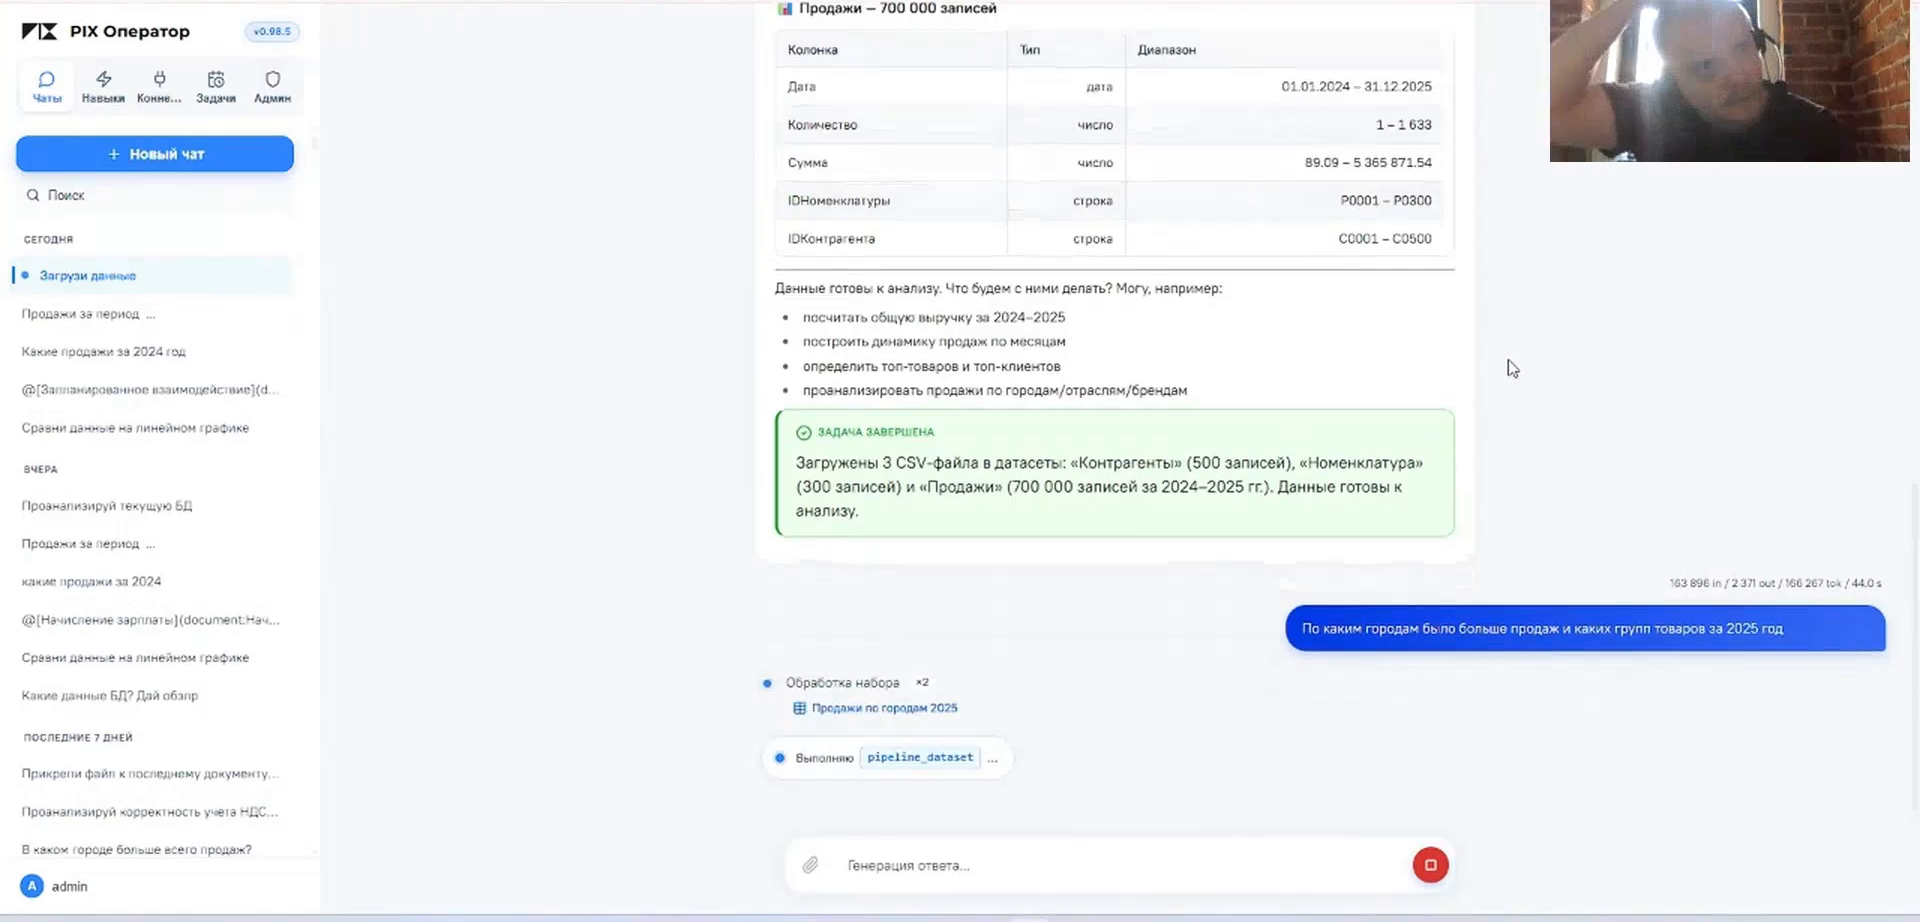Click the v0.98.5 version badge
1920x922 pixels.
tap(272, 31)
